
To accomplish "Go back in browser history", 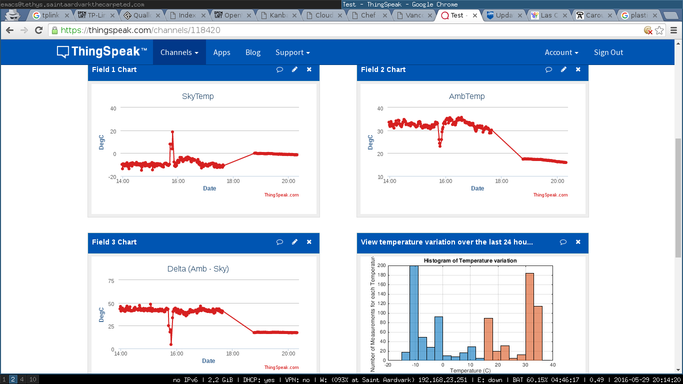I will (10, 30).
